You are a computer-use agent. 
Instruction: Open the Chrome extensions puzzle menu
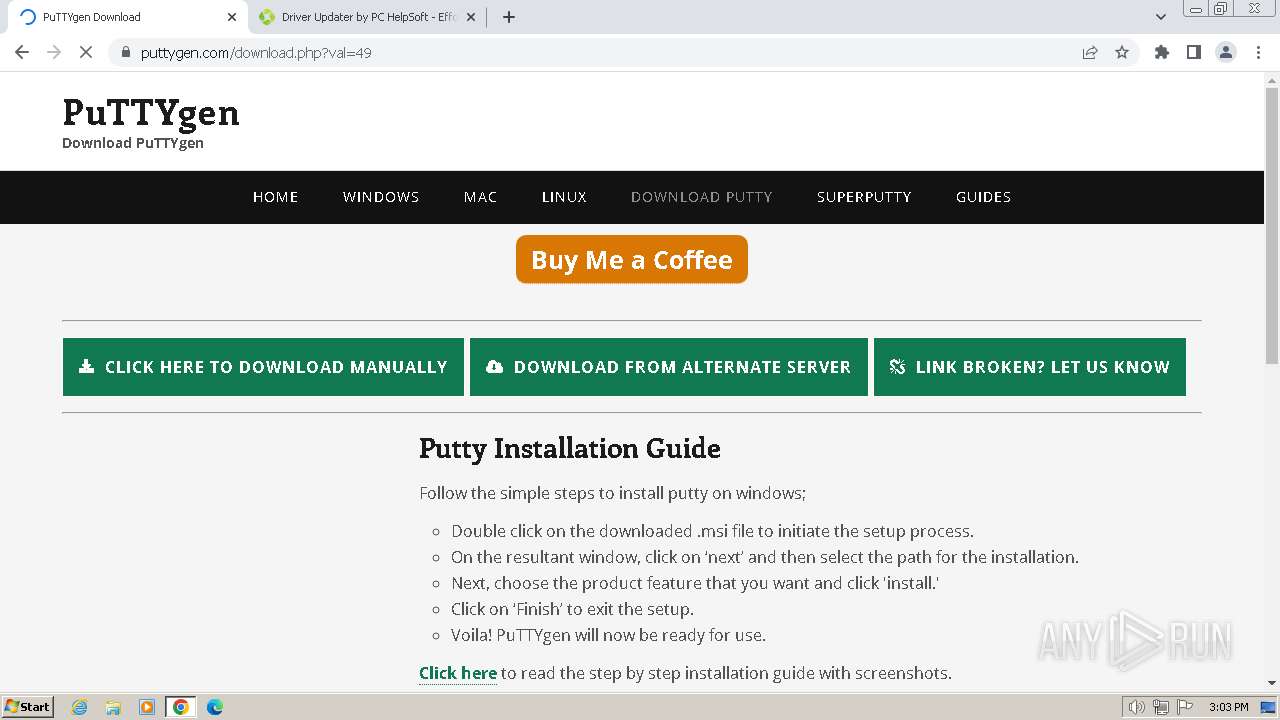click(1162, 52)
